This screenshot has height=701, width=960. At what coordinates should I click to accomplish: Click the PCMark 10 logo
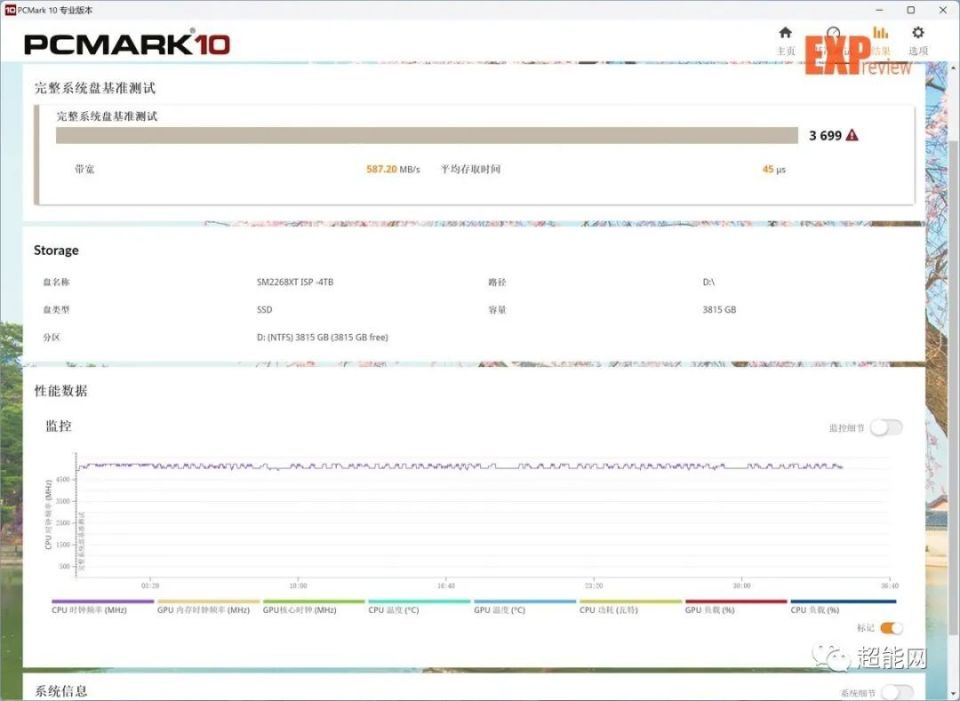pos(127,44)
